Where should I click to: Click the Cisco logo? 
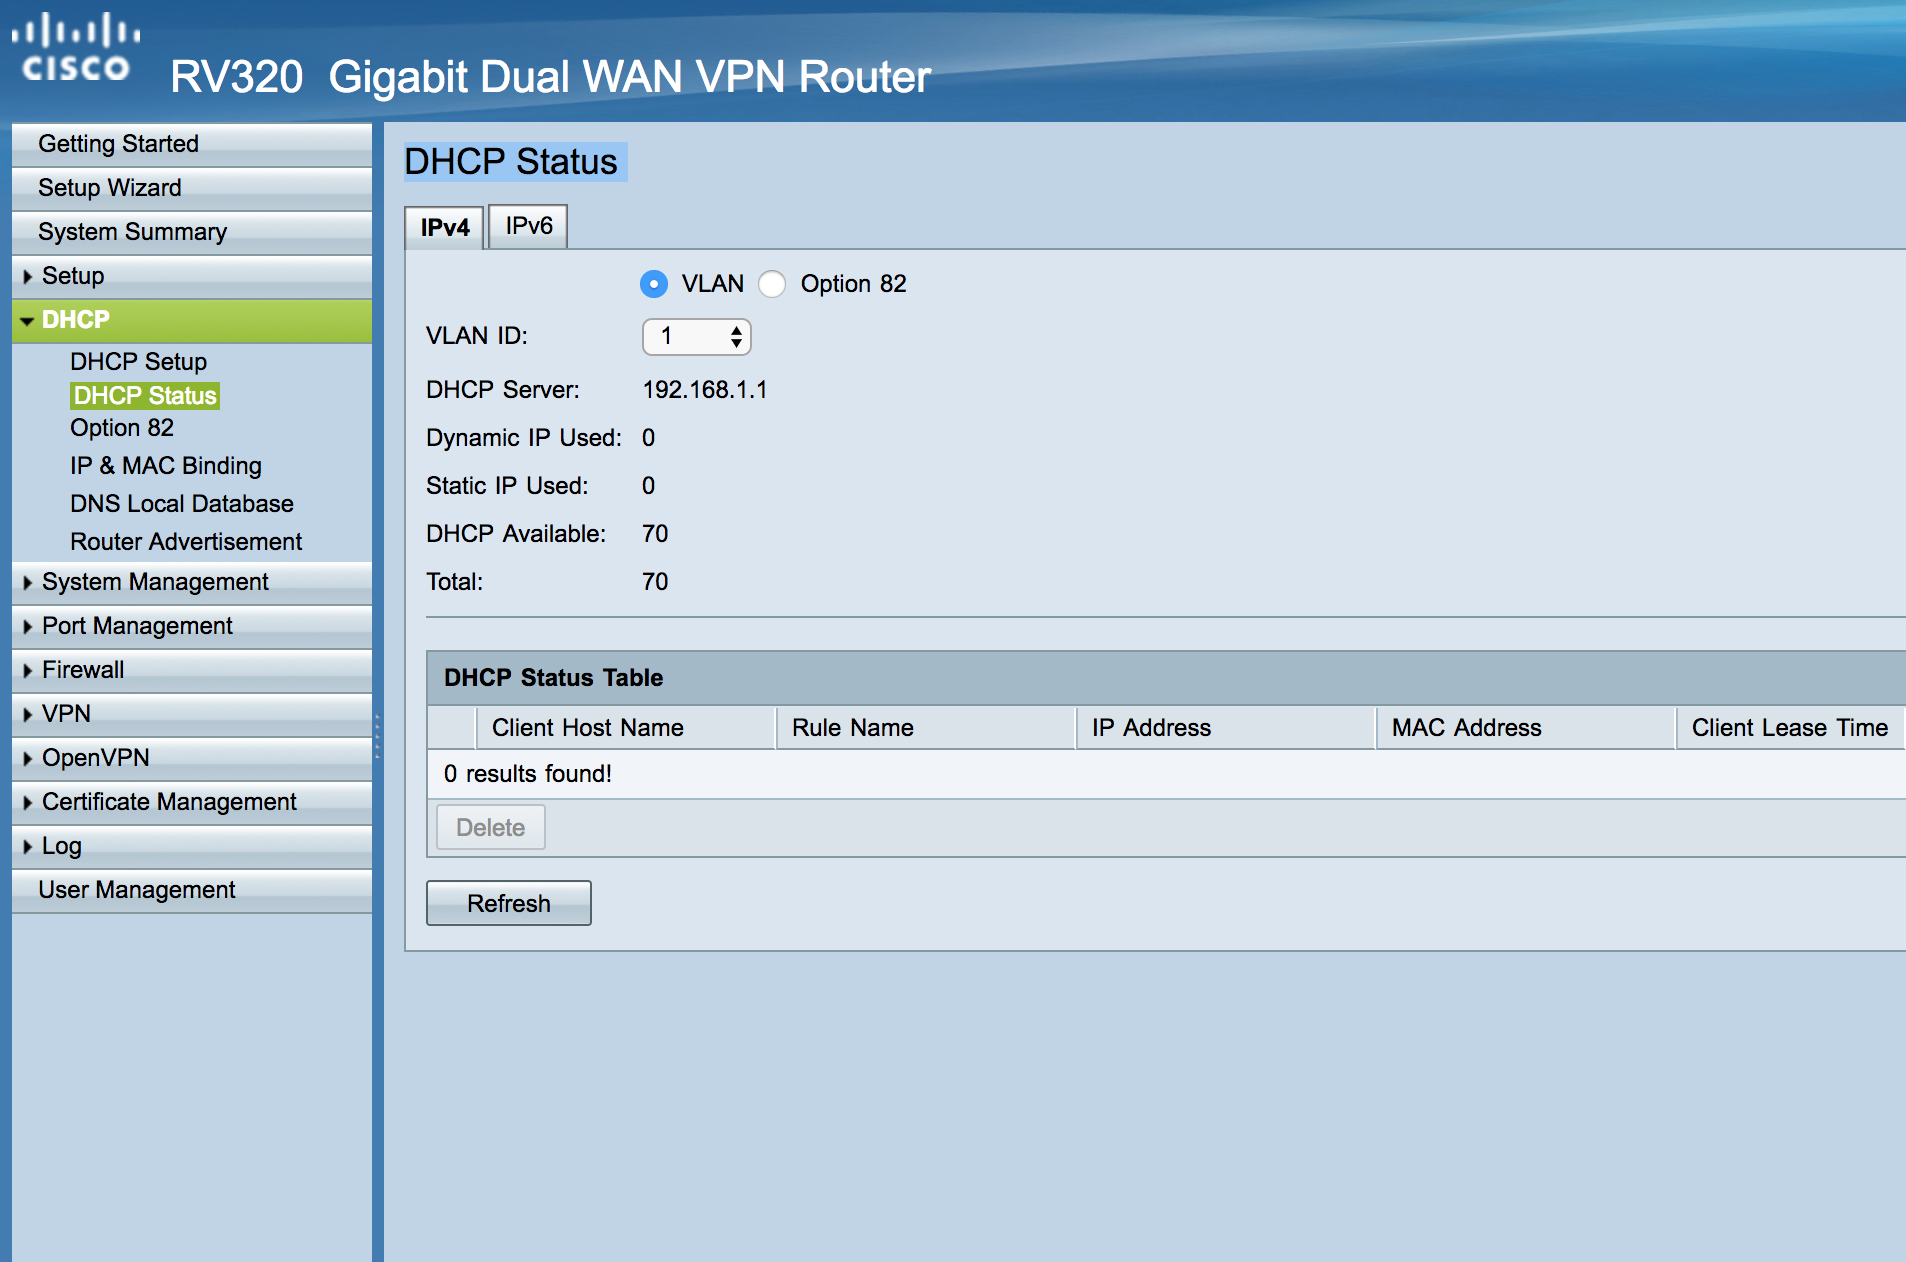[75, 45]
